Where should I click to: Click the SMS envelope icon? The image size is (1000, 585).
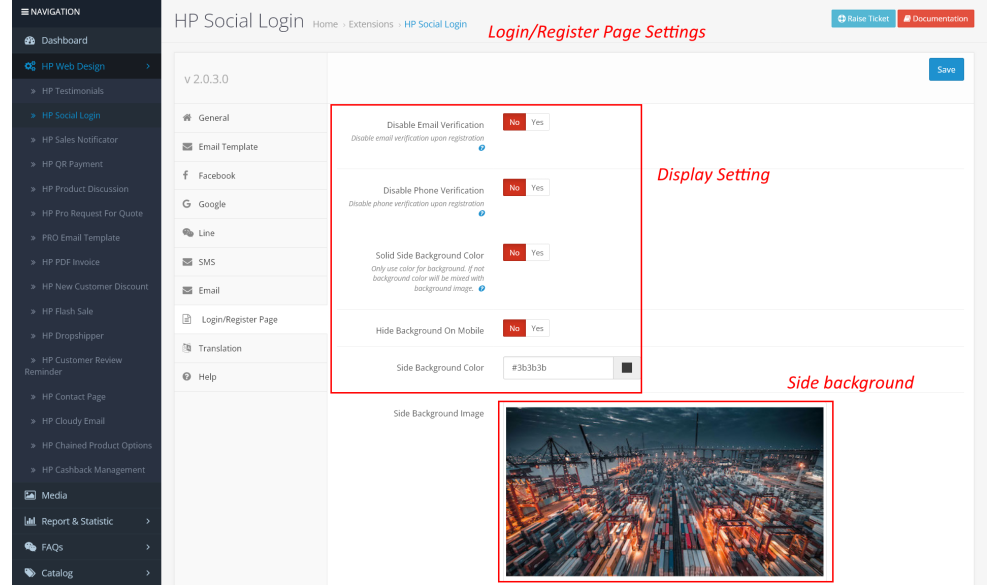187,262
